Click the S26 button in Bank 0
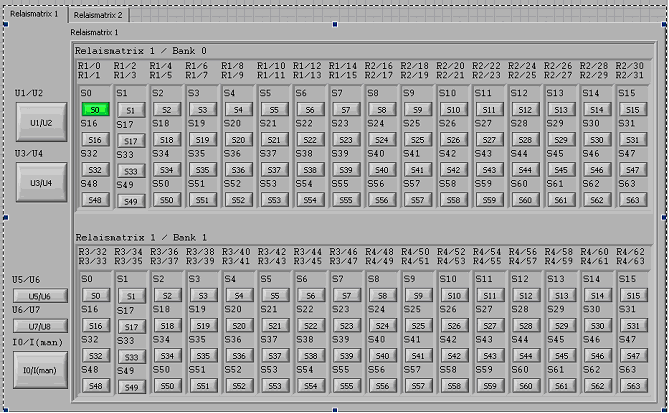This screenshot has height=413, width=669. click(x=454, y=140)
